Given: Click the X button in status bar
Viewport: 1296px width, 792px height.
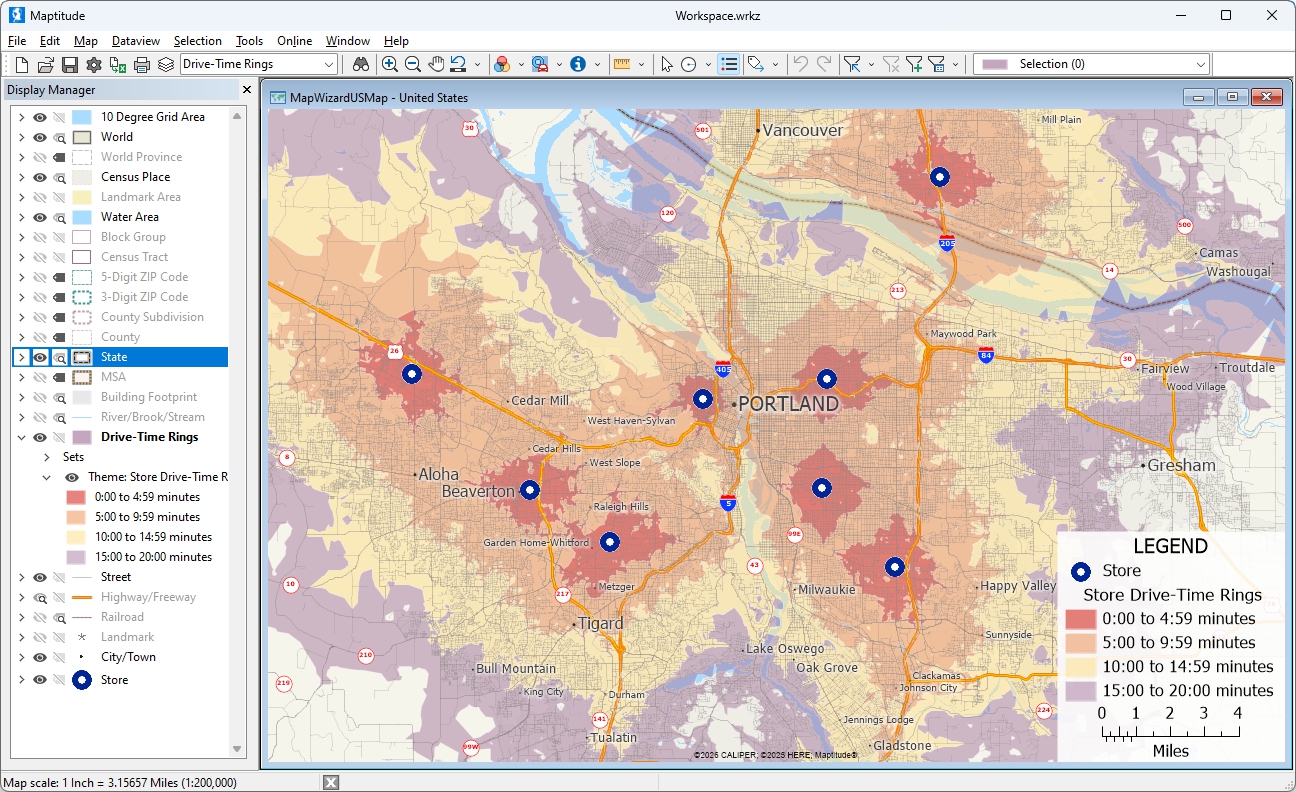Looking at the screenshot, I should tap(331, 782).
